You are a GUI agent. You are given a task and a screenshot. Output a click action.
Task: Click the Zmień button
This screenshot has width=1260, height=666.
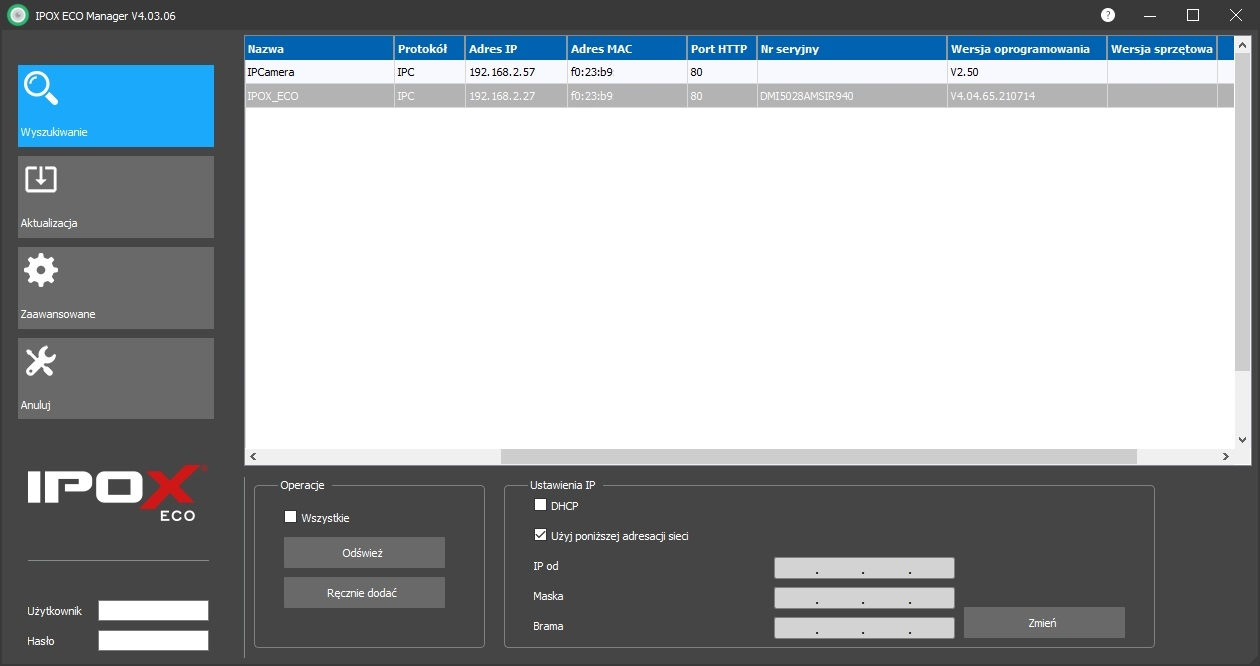click(1044, 622)
